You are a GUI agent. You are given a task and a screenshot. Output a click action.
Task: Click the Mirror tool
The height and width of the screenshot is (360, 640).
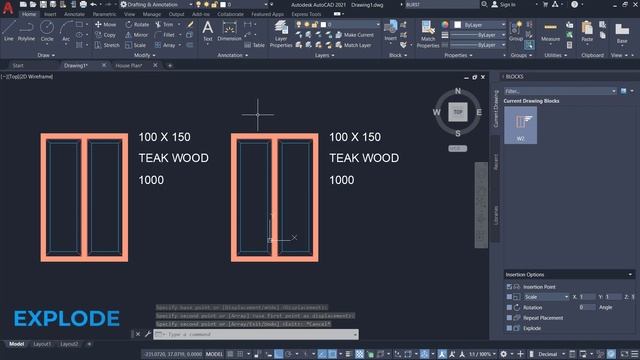tap(137, 35)
